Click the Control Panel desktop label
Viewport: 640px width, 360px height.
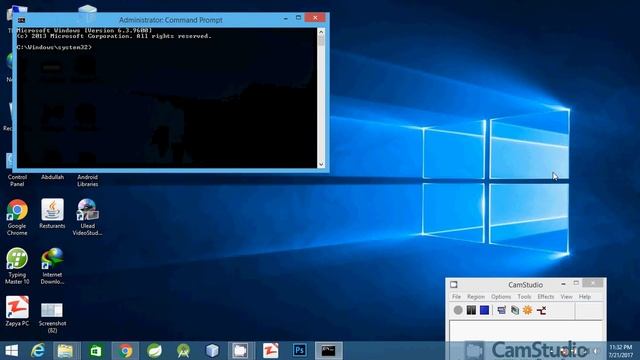pos(17,180)
